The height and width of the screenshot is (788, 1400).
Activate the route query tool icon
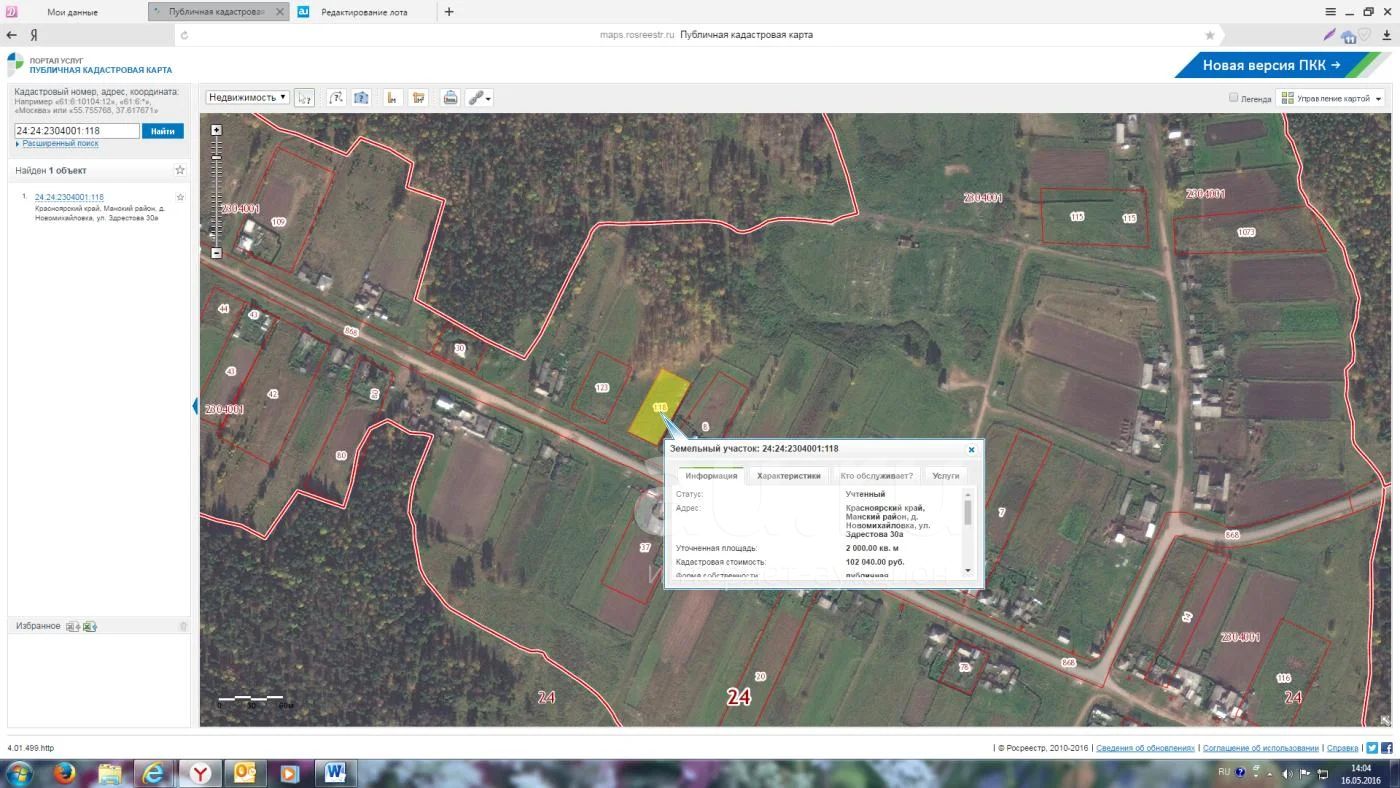tap(335, 98)
